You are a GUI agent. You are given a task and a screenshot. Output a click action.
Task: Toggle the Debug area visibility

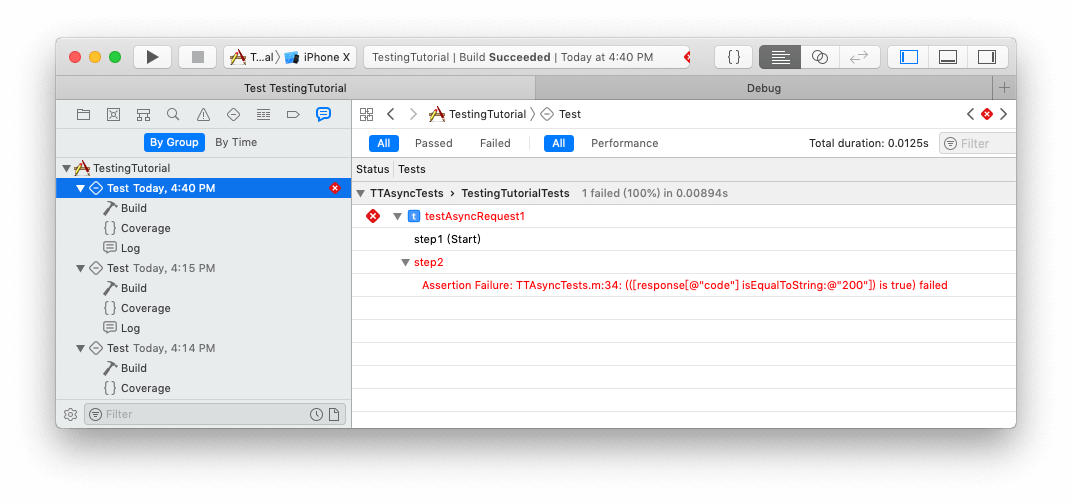[x=948, y=57]
